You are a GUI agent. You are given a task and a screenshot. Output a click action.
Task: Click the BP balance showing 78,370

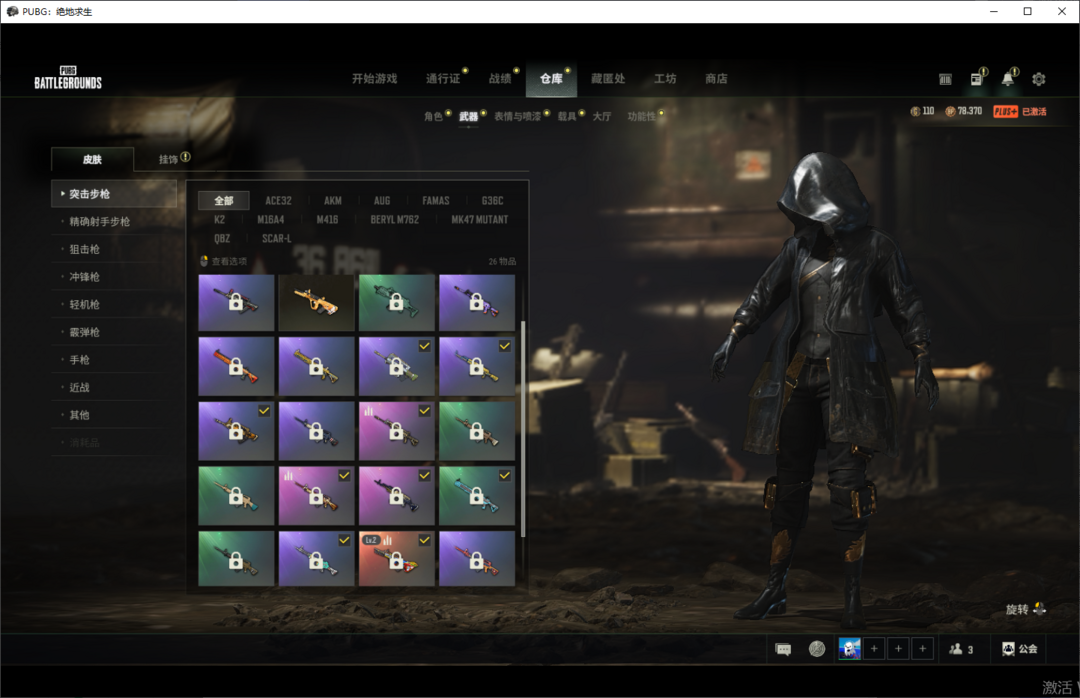point(964,111)
